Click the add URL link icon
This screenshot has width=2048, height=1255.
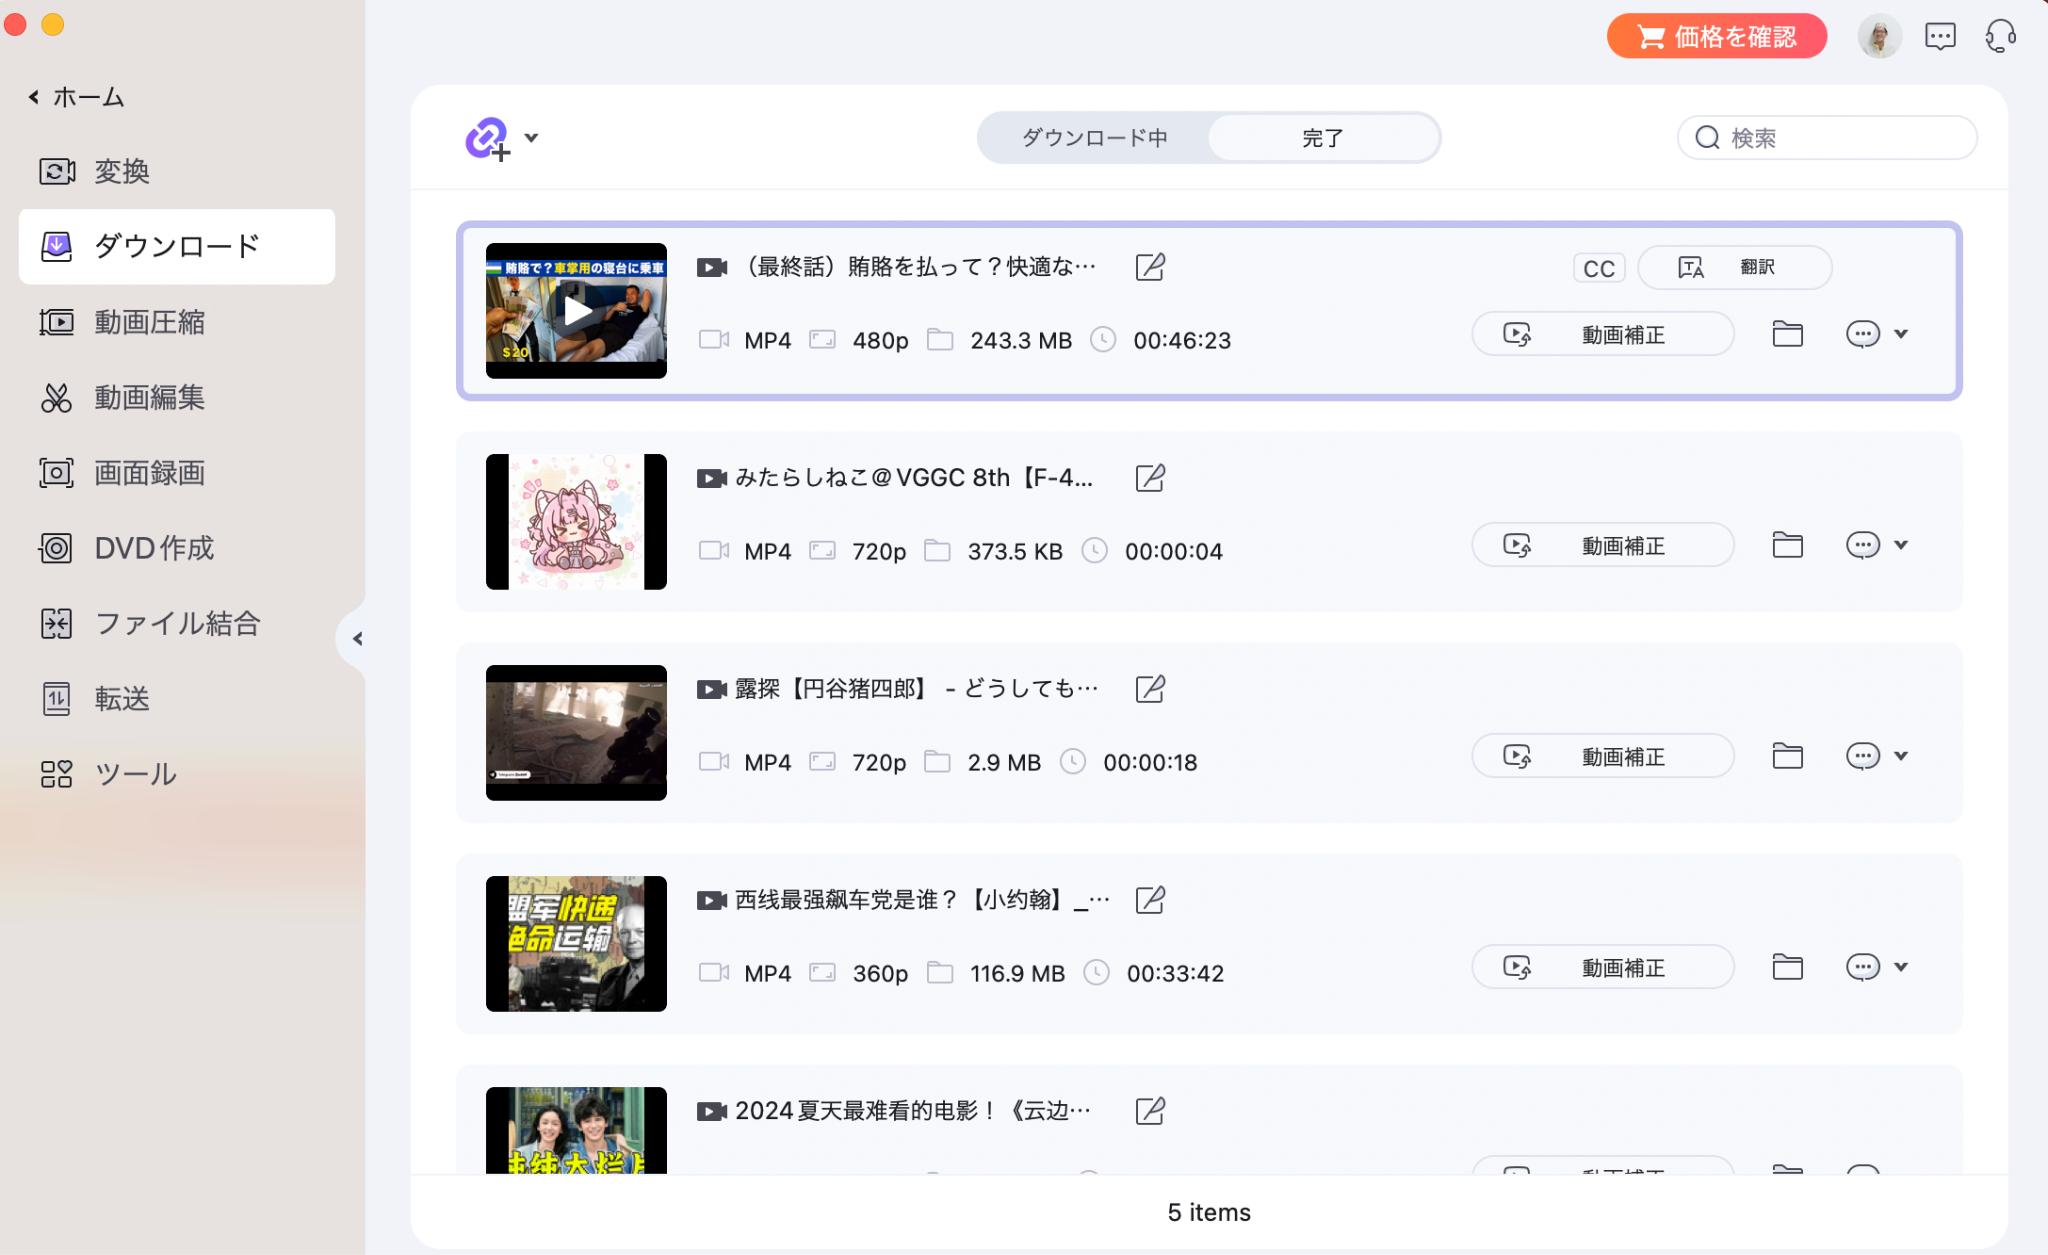click(x=488, y=138)
